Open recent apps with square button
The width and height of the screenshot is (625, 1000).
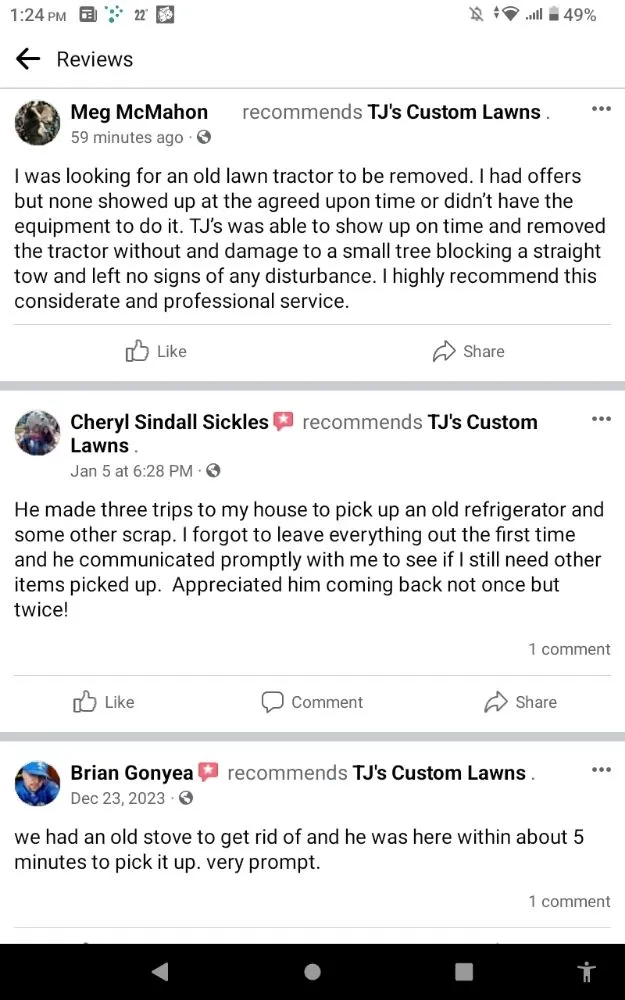pyautogui.click(x=464, y=971)
